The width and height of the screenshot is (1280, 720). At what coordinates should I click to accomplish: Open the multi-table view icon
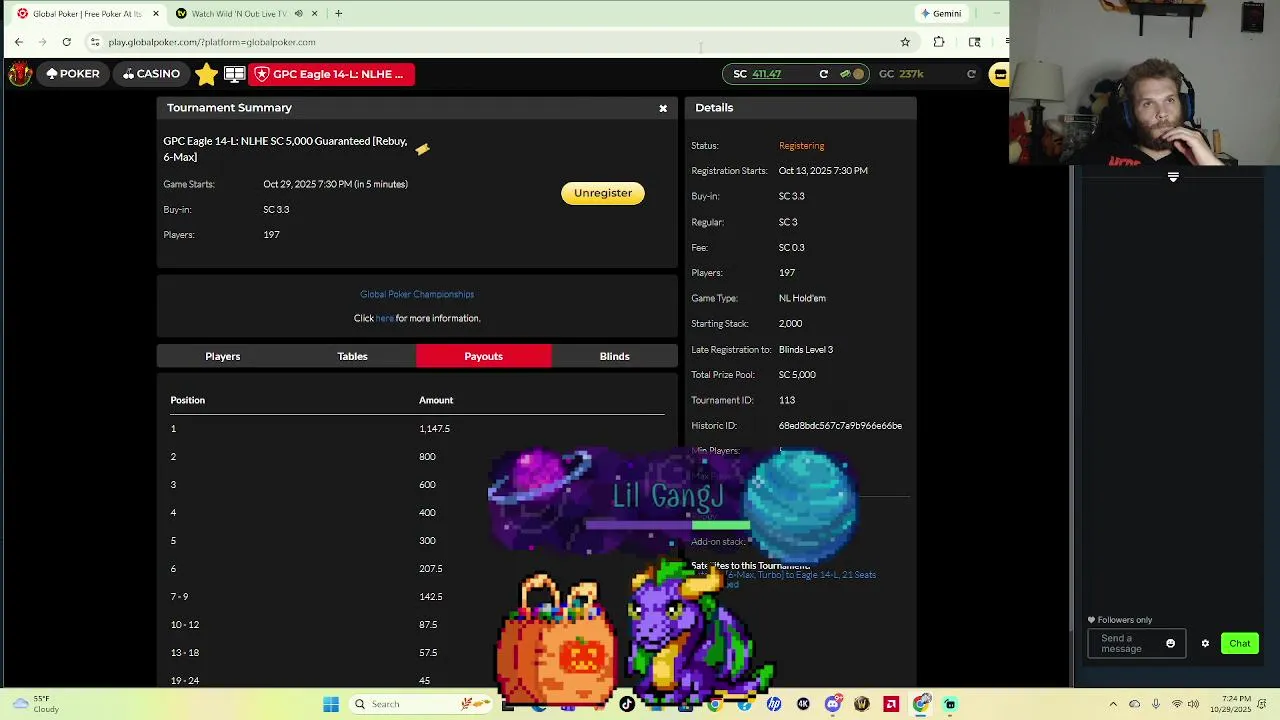tap(235, 74)
